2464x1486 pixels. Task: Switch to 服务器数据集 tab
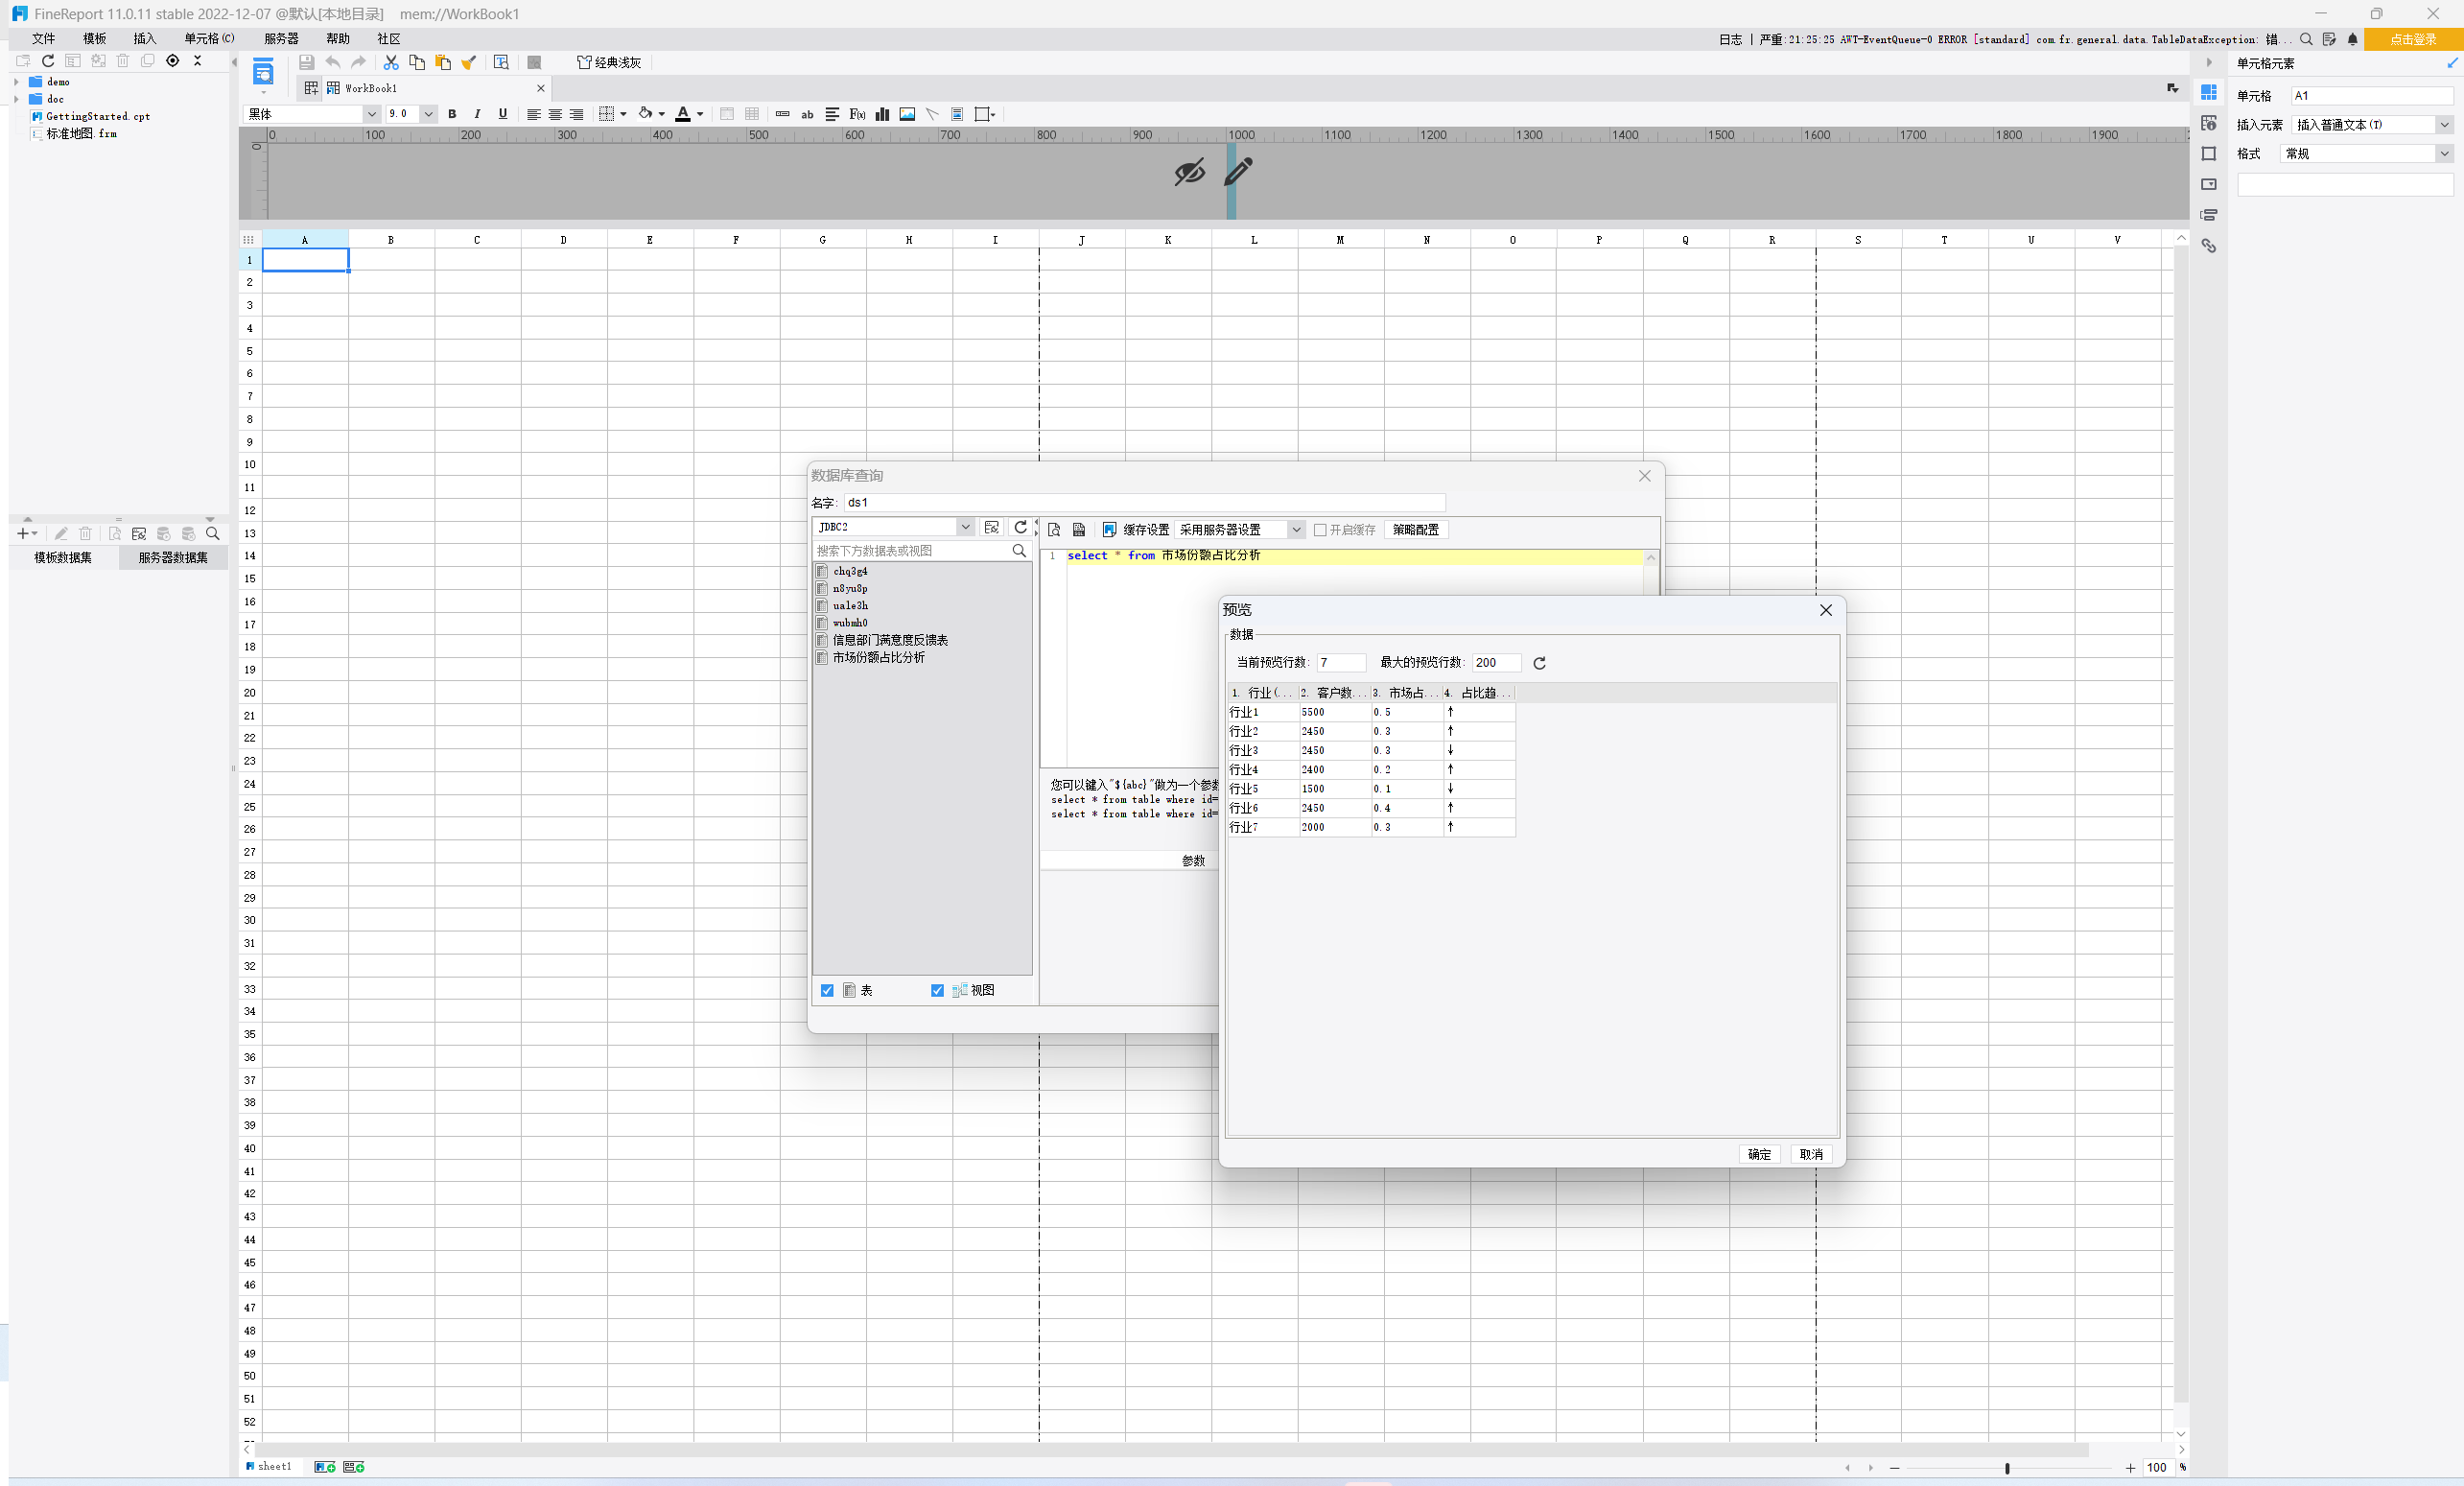pyautogui.click(x=173, y=558)
